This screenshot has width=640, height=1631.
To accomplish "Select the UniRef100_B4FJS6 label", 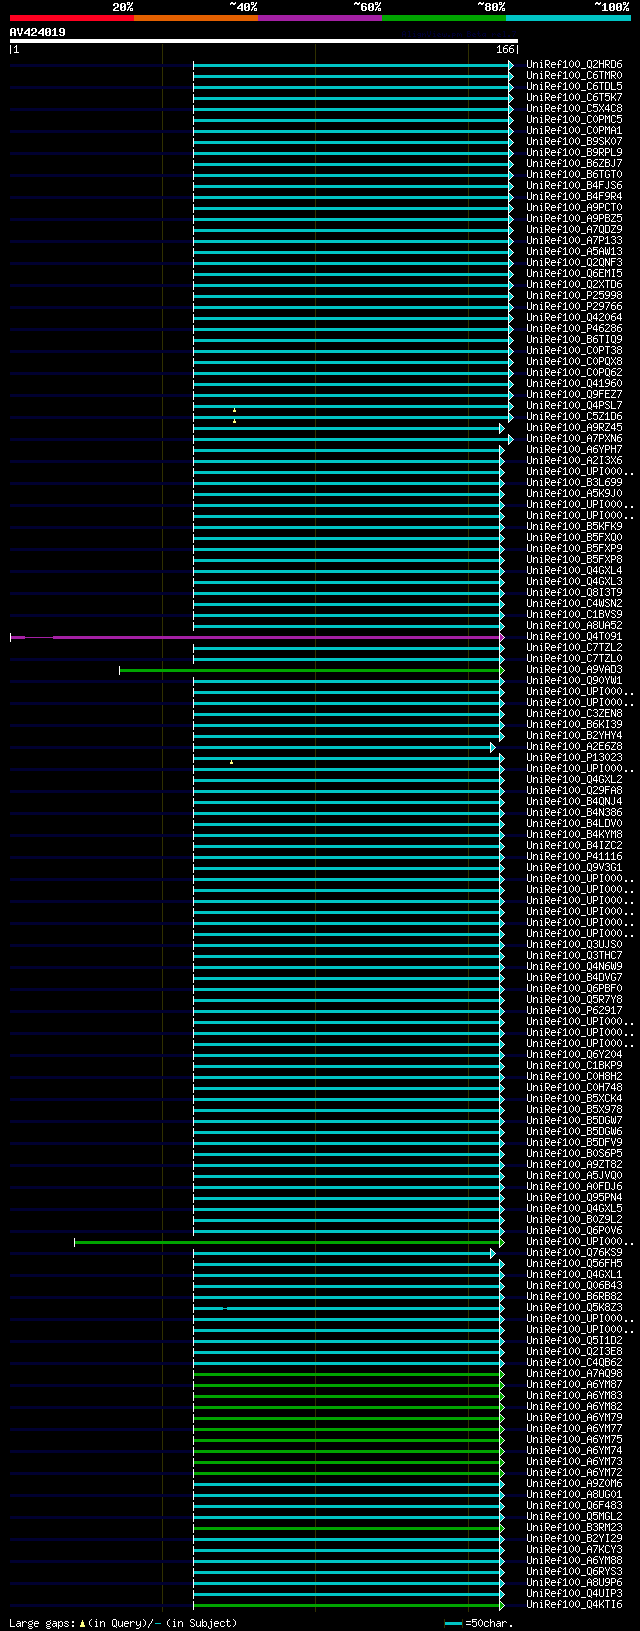I will (574, 186).
